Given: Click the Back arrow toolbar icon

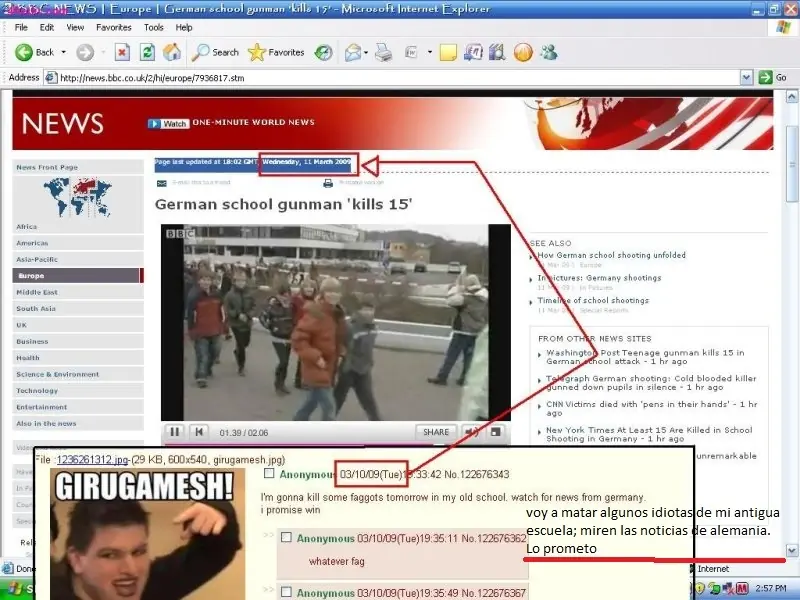Looking at the screenshot, I should pos(23,52).
